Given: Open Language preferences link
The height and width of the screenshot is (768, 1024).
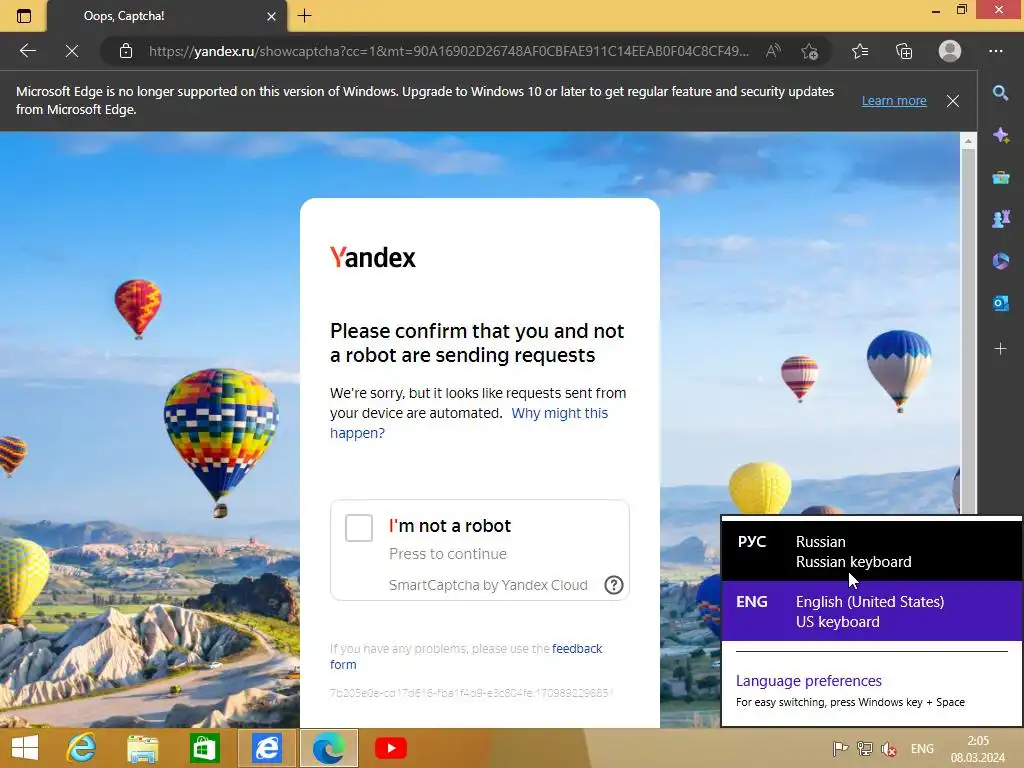Looking at the screenshot, I should [x=808, y=680].
